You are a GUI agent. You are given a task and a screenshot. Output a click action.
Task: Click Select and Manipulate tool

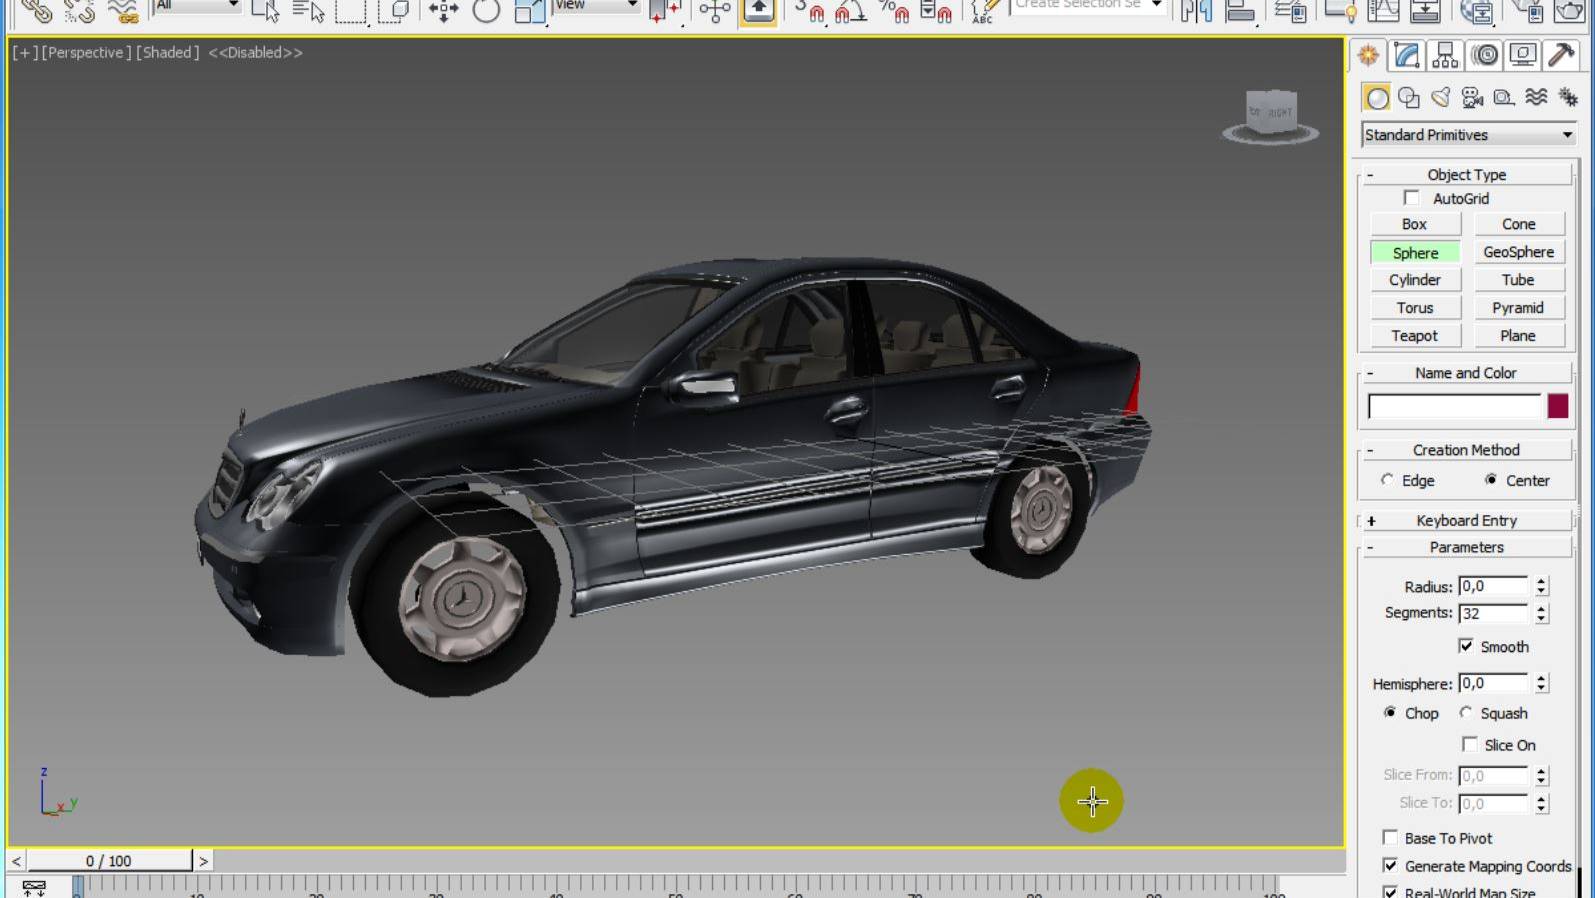(x=714, y=10)
